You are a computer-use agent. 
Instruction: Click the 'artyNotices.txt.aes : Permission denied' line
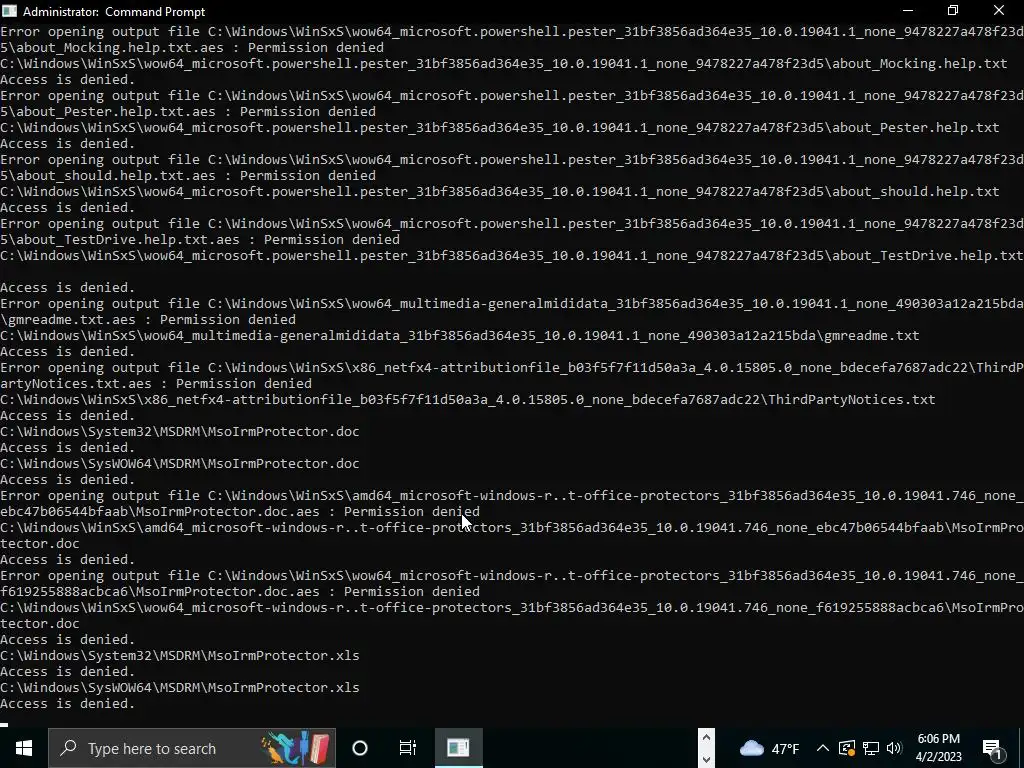pyautogui.click(x=156, y=383)
